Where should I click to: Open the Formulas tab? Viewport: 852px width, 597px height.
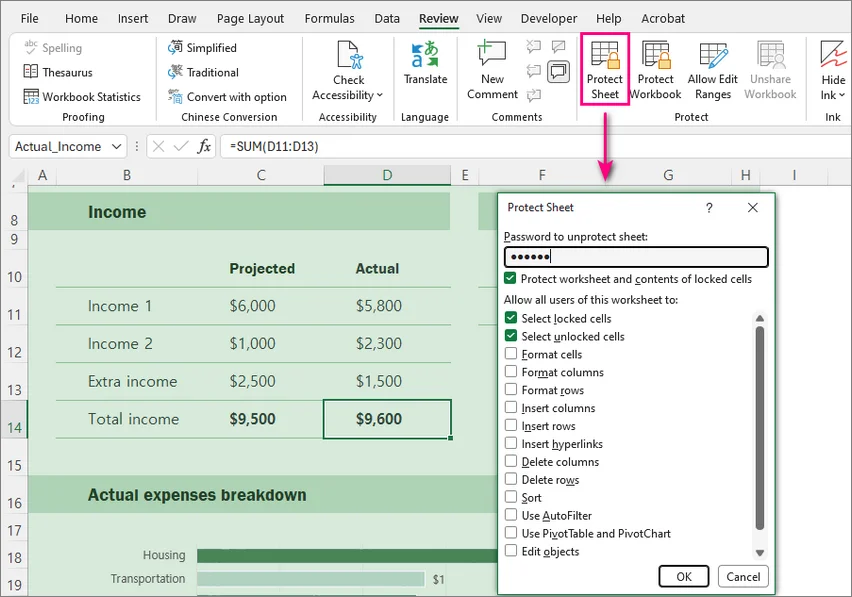(329, 18)
